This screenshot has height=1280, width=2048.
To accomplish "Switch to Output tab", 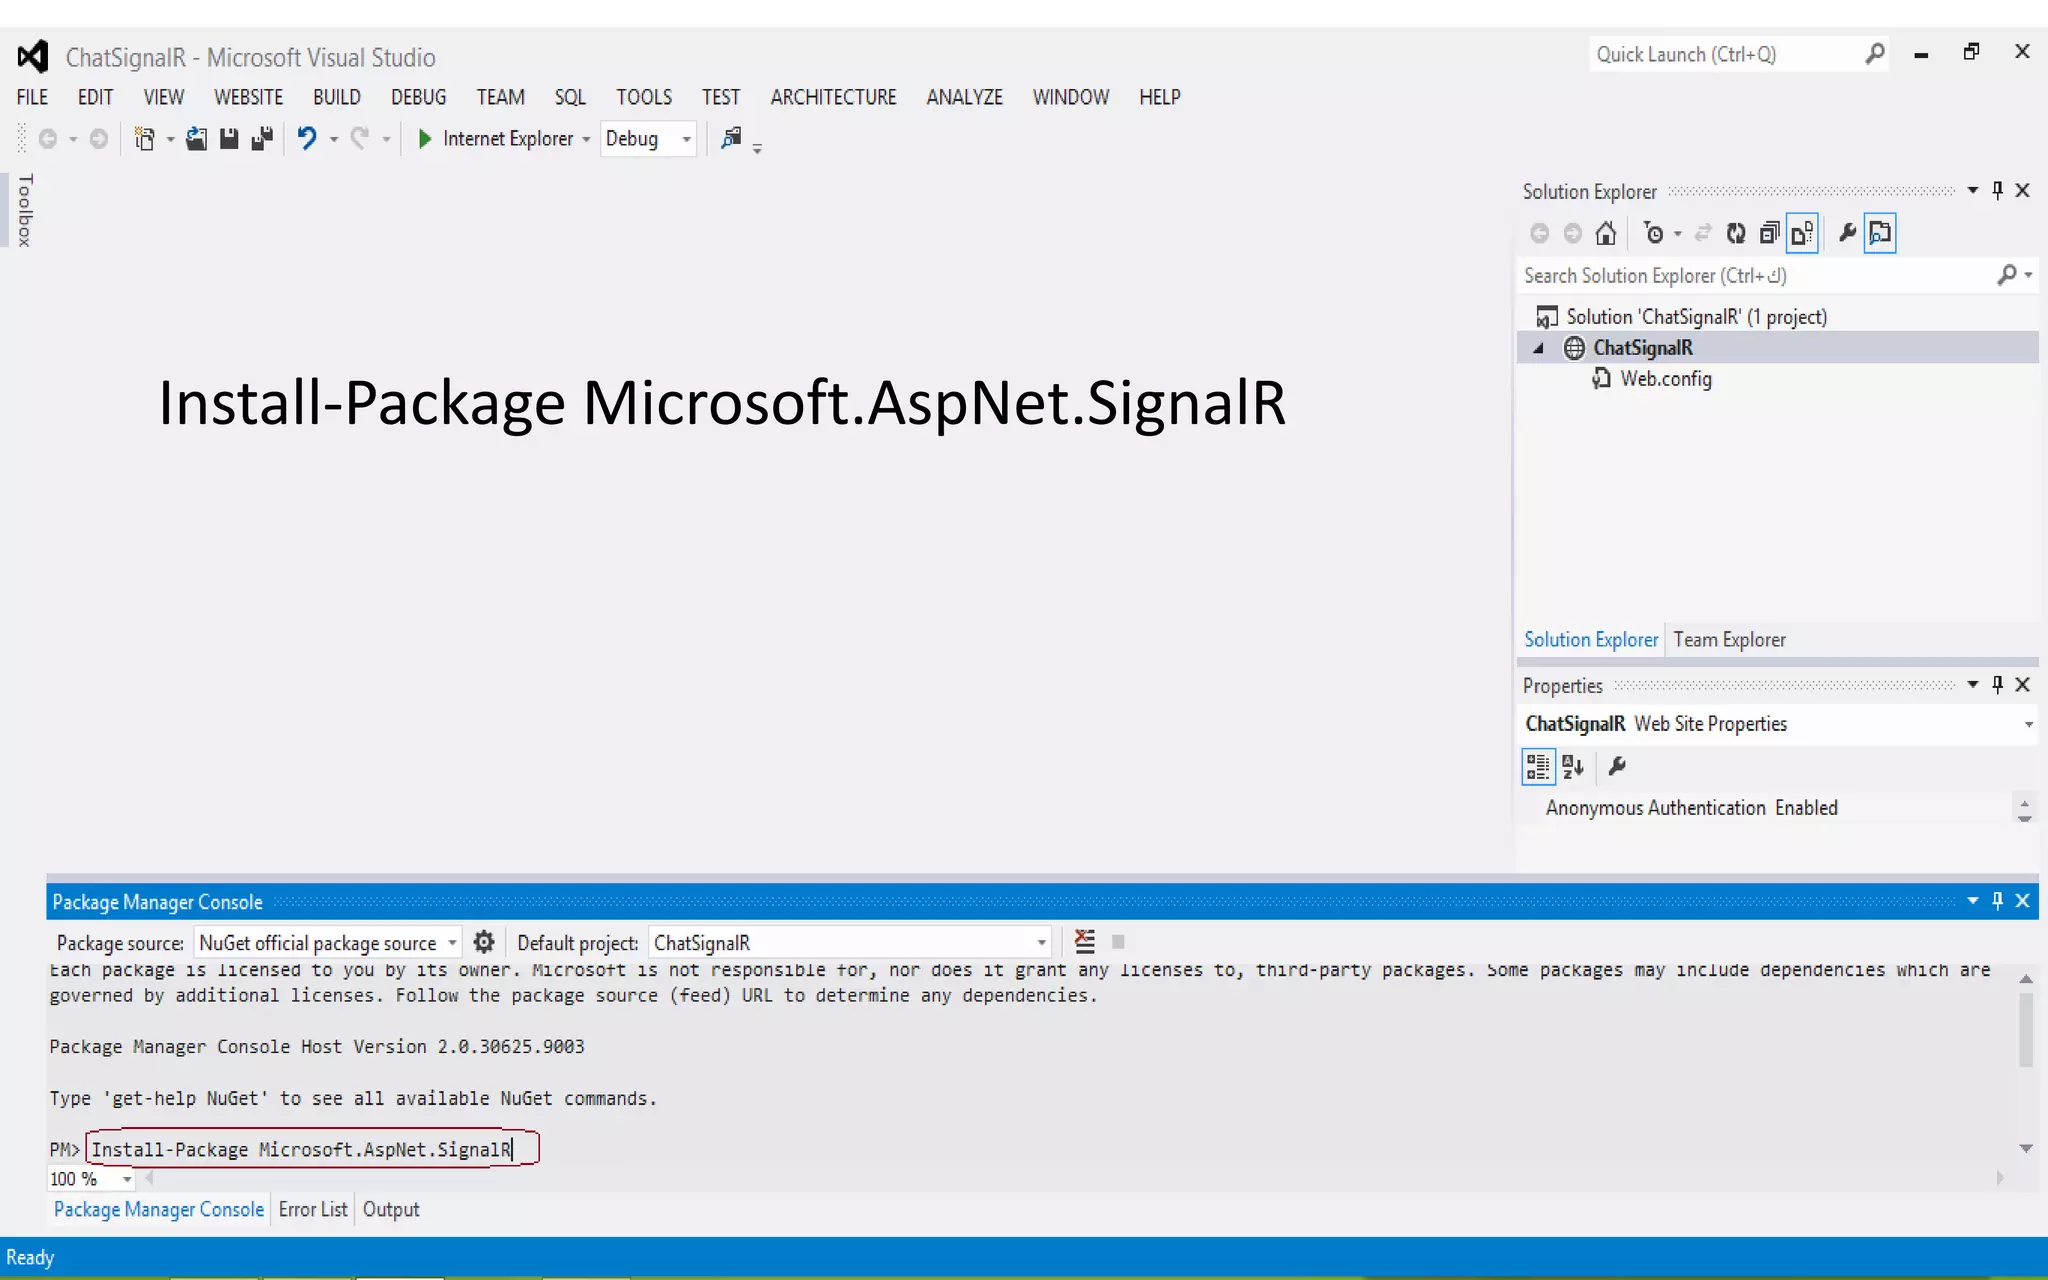I will coord(391,1209).
